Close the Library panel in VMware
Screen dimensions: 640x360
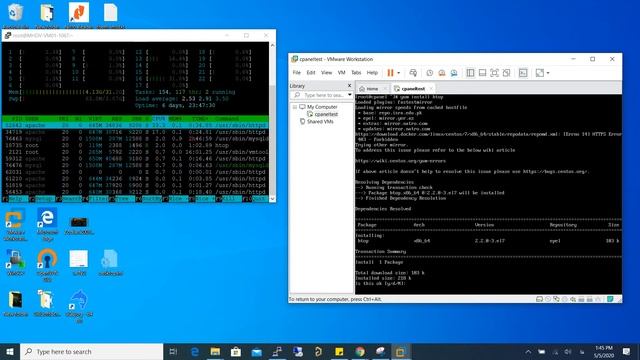pyautogui.click(x=349, y=86)
